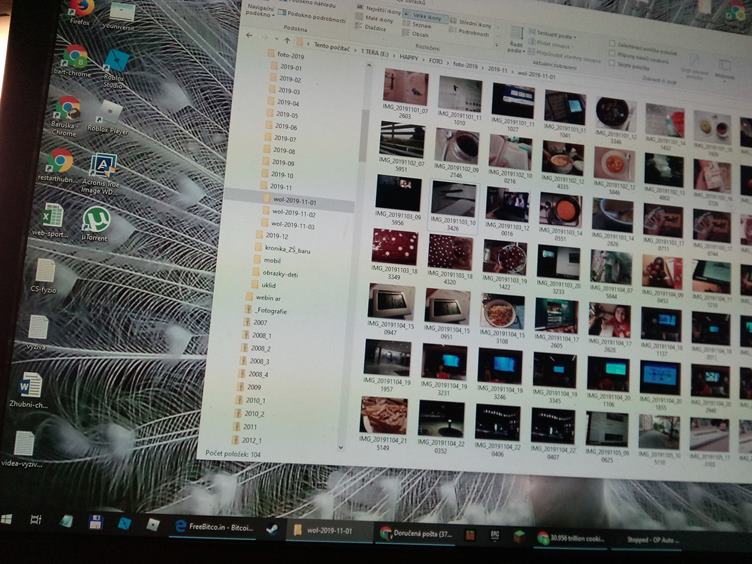Screen dimensions: 752x564
Task: Open the Firefox desktop shortcut
Action: [x=82, y=11]
